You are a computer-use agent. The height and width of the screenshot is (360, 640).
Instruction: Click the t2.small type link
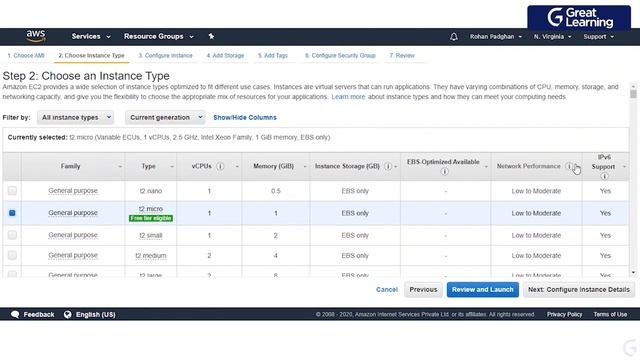(151, 236)
